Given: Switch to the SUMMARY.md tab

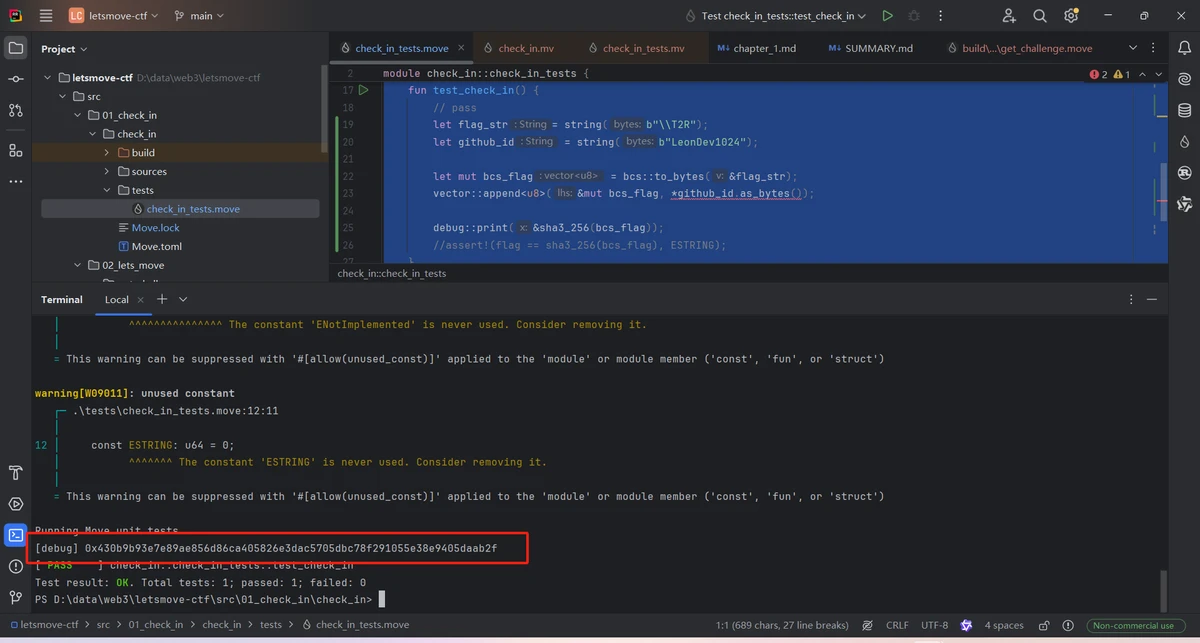Looking at the screenshot, I should [x=878, y=48].
